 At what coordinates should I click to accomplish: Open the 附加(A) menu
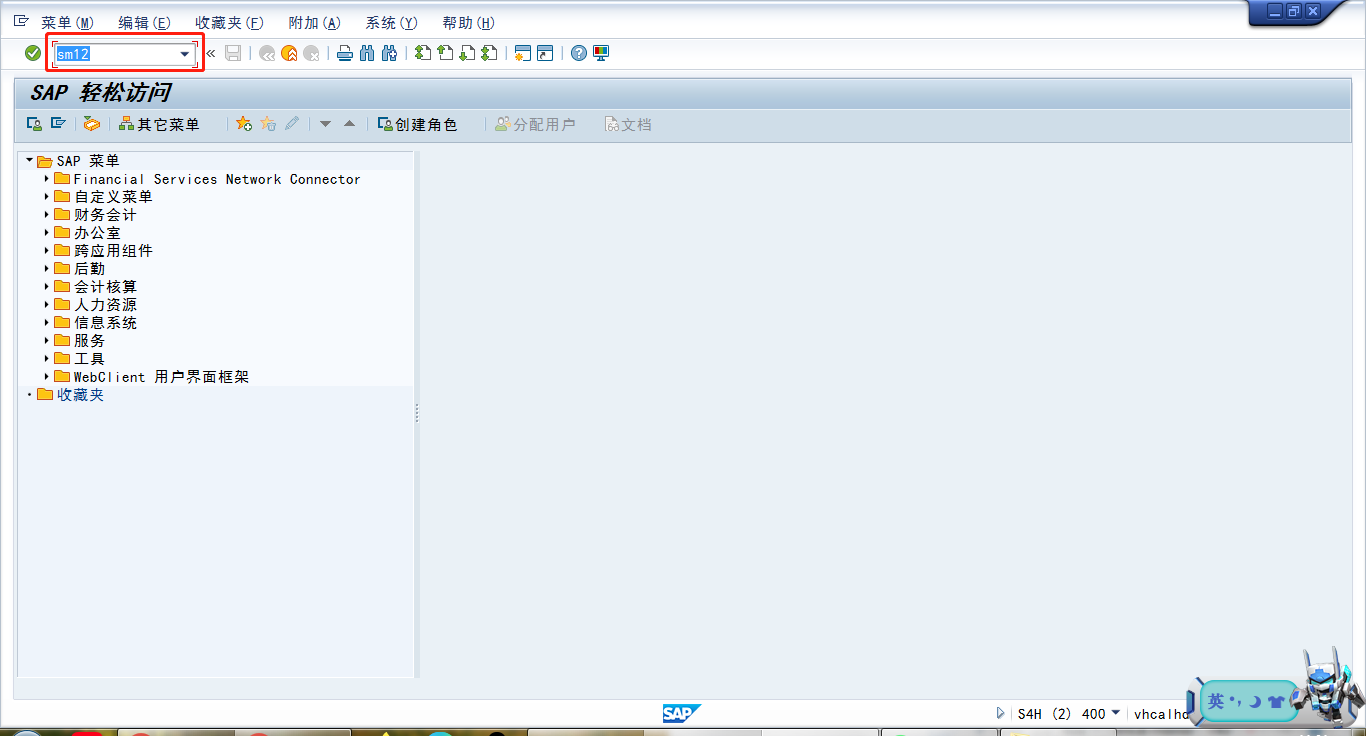pyautogui.click(x=314, y=23)
